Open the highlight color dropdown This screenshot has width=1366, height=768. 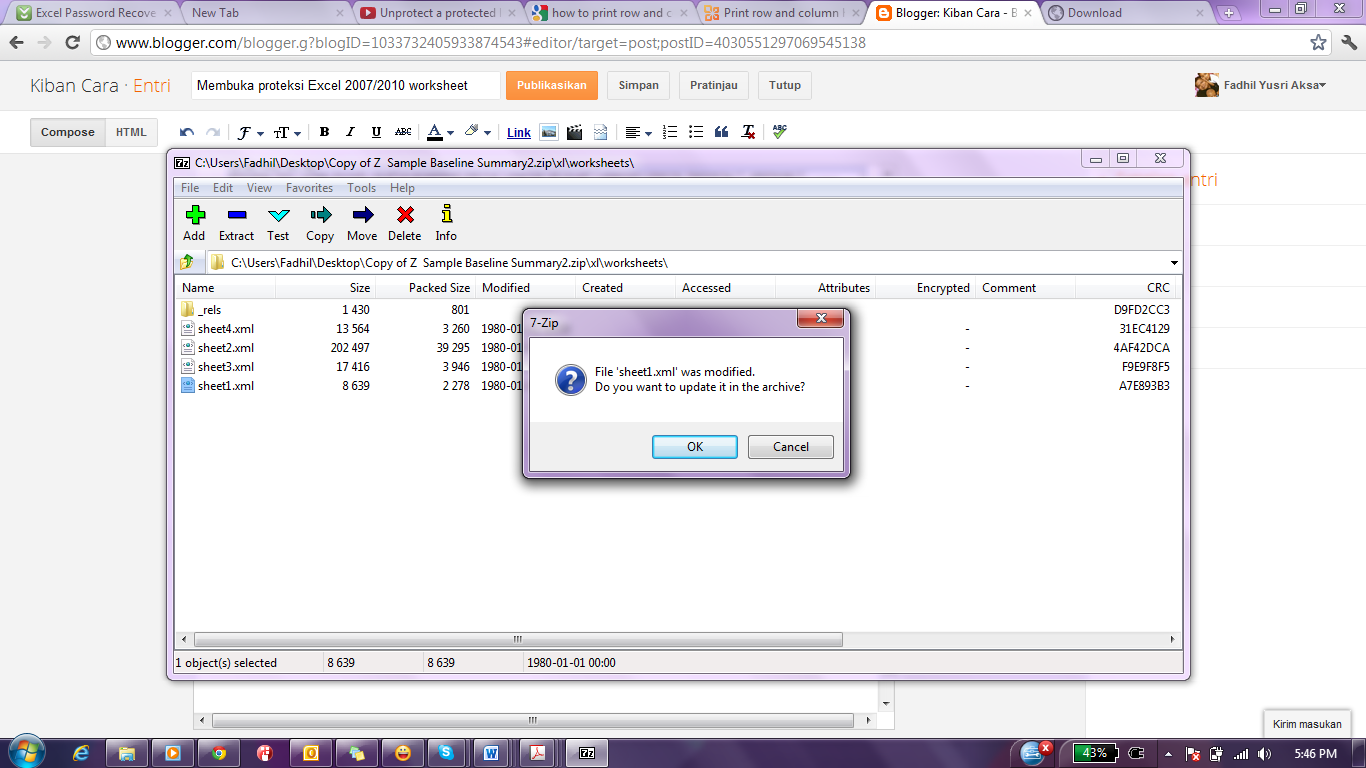[x=477, y=132]
